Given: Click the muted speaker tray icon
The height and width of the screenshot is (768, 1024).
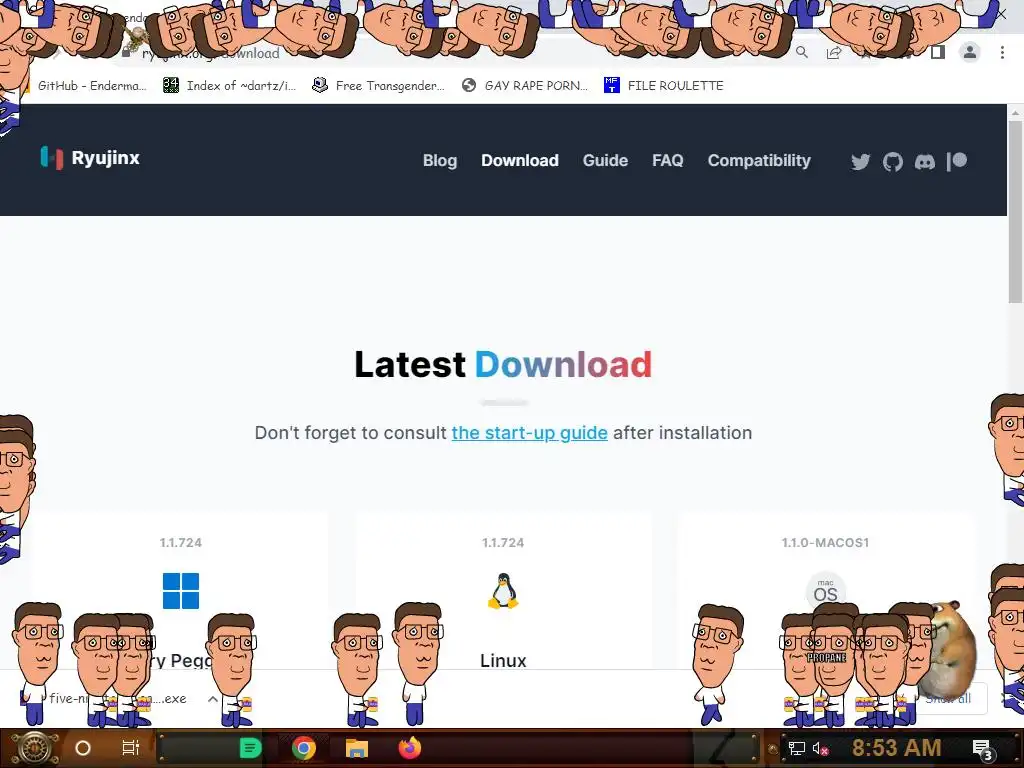Looking at the screenshot, I should [x=820, y=748].
